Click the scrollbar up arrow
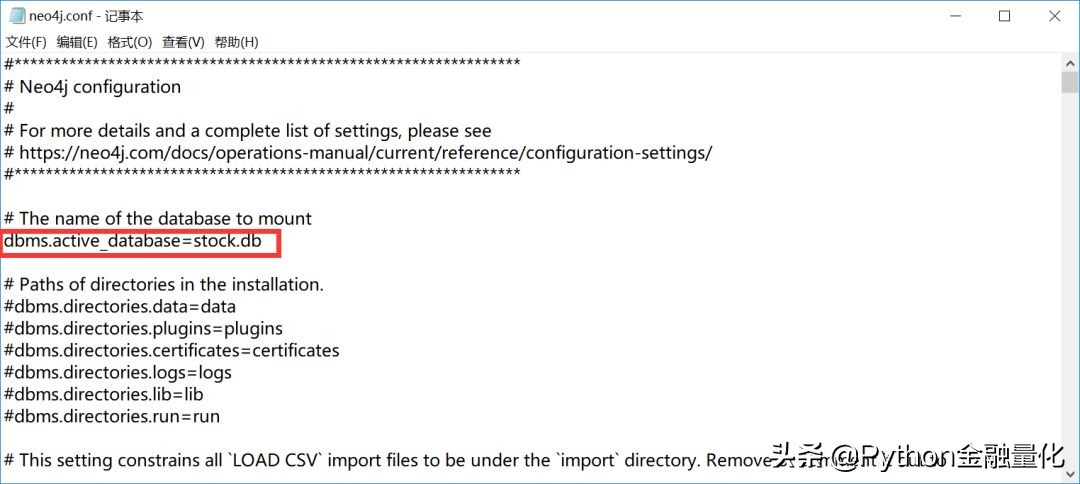This screenshot has width=1080, height=484. (x=1069, y=63)
